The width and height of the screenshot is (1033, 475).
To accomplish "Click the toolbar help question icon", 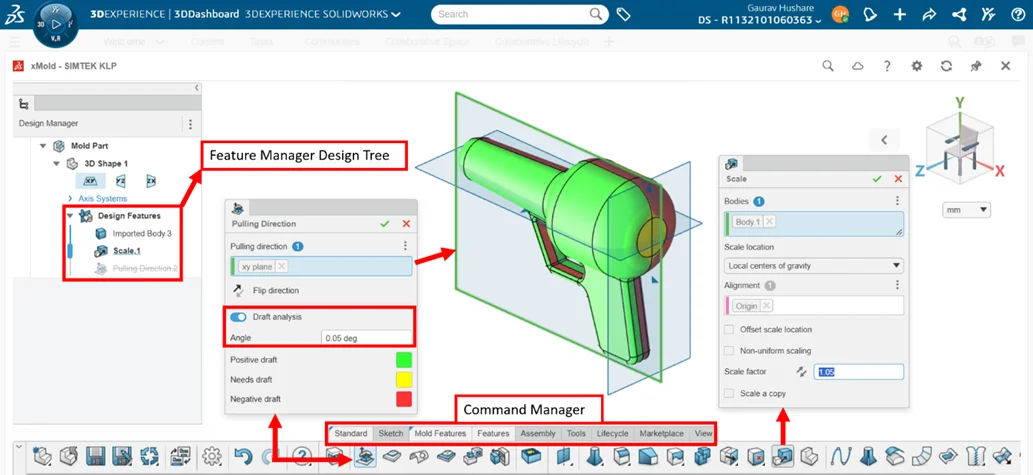I will coord(302,456).
